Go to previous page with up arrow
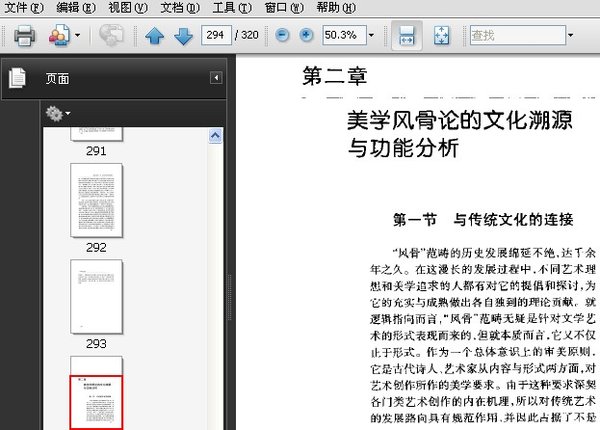The height and width of the screenshot is (430, 600). pyautogui.click(x=154, y=36)
